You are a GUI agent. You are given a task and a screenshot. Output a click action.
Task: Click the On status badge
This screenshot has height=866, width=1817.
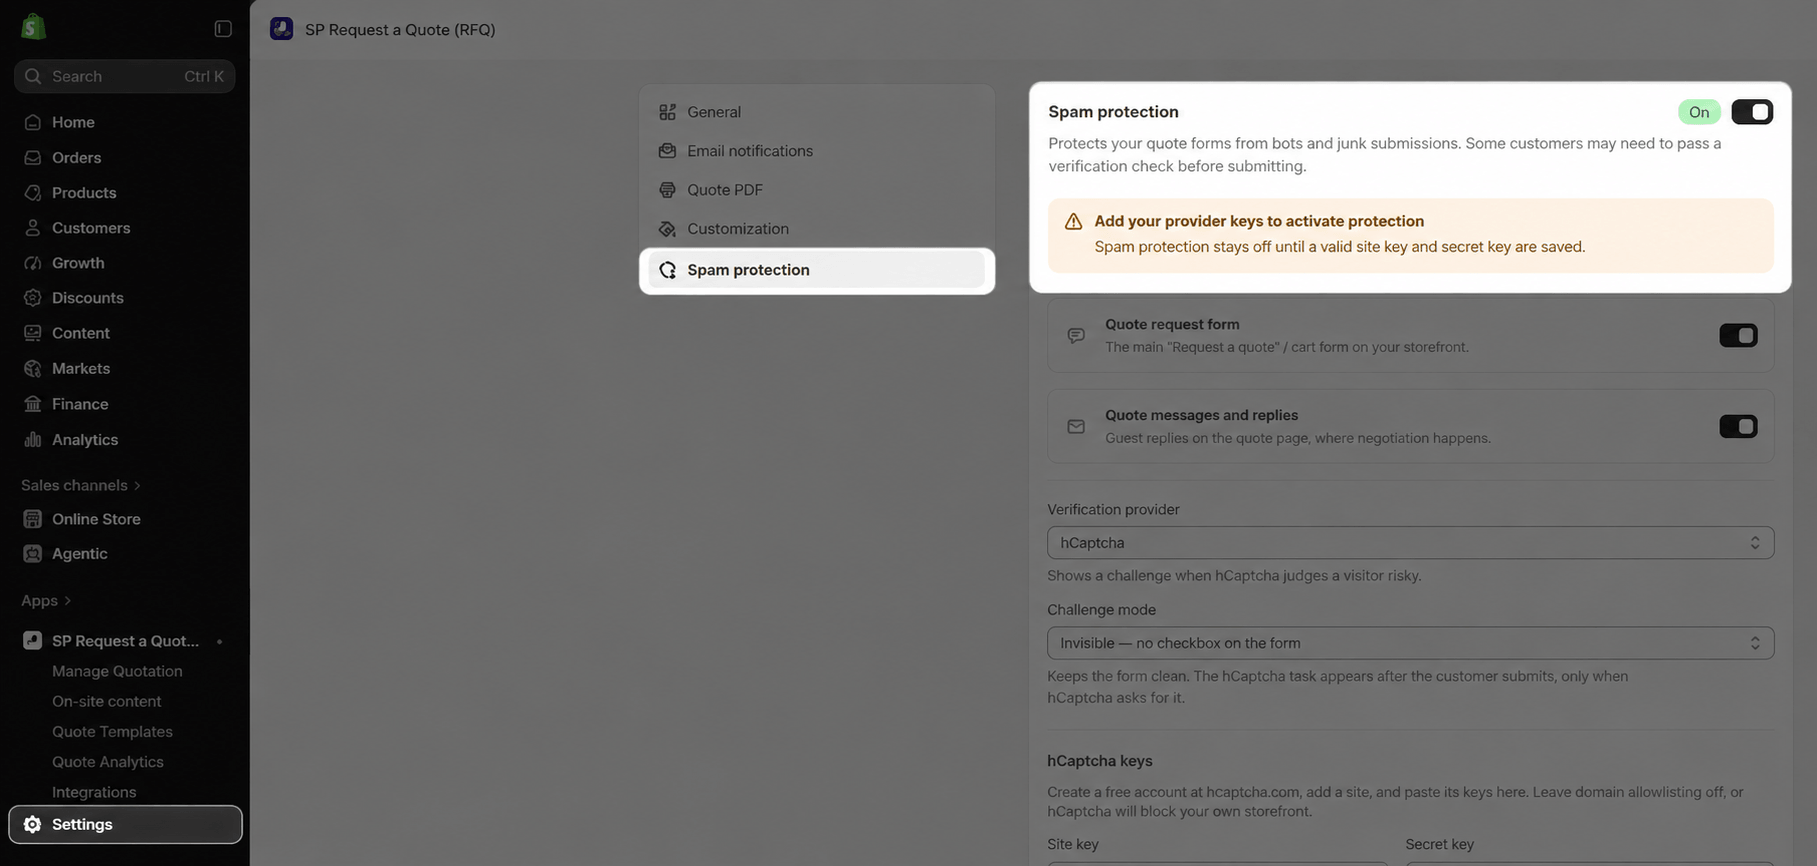click(x=1699, y=112)
